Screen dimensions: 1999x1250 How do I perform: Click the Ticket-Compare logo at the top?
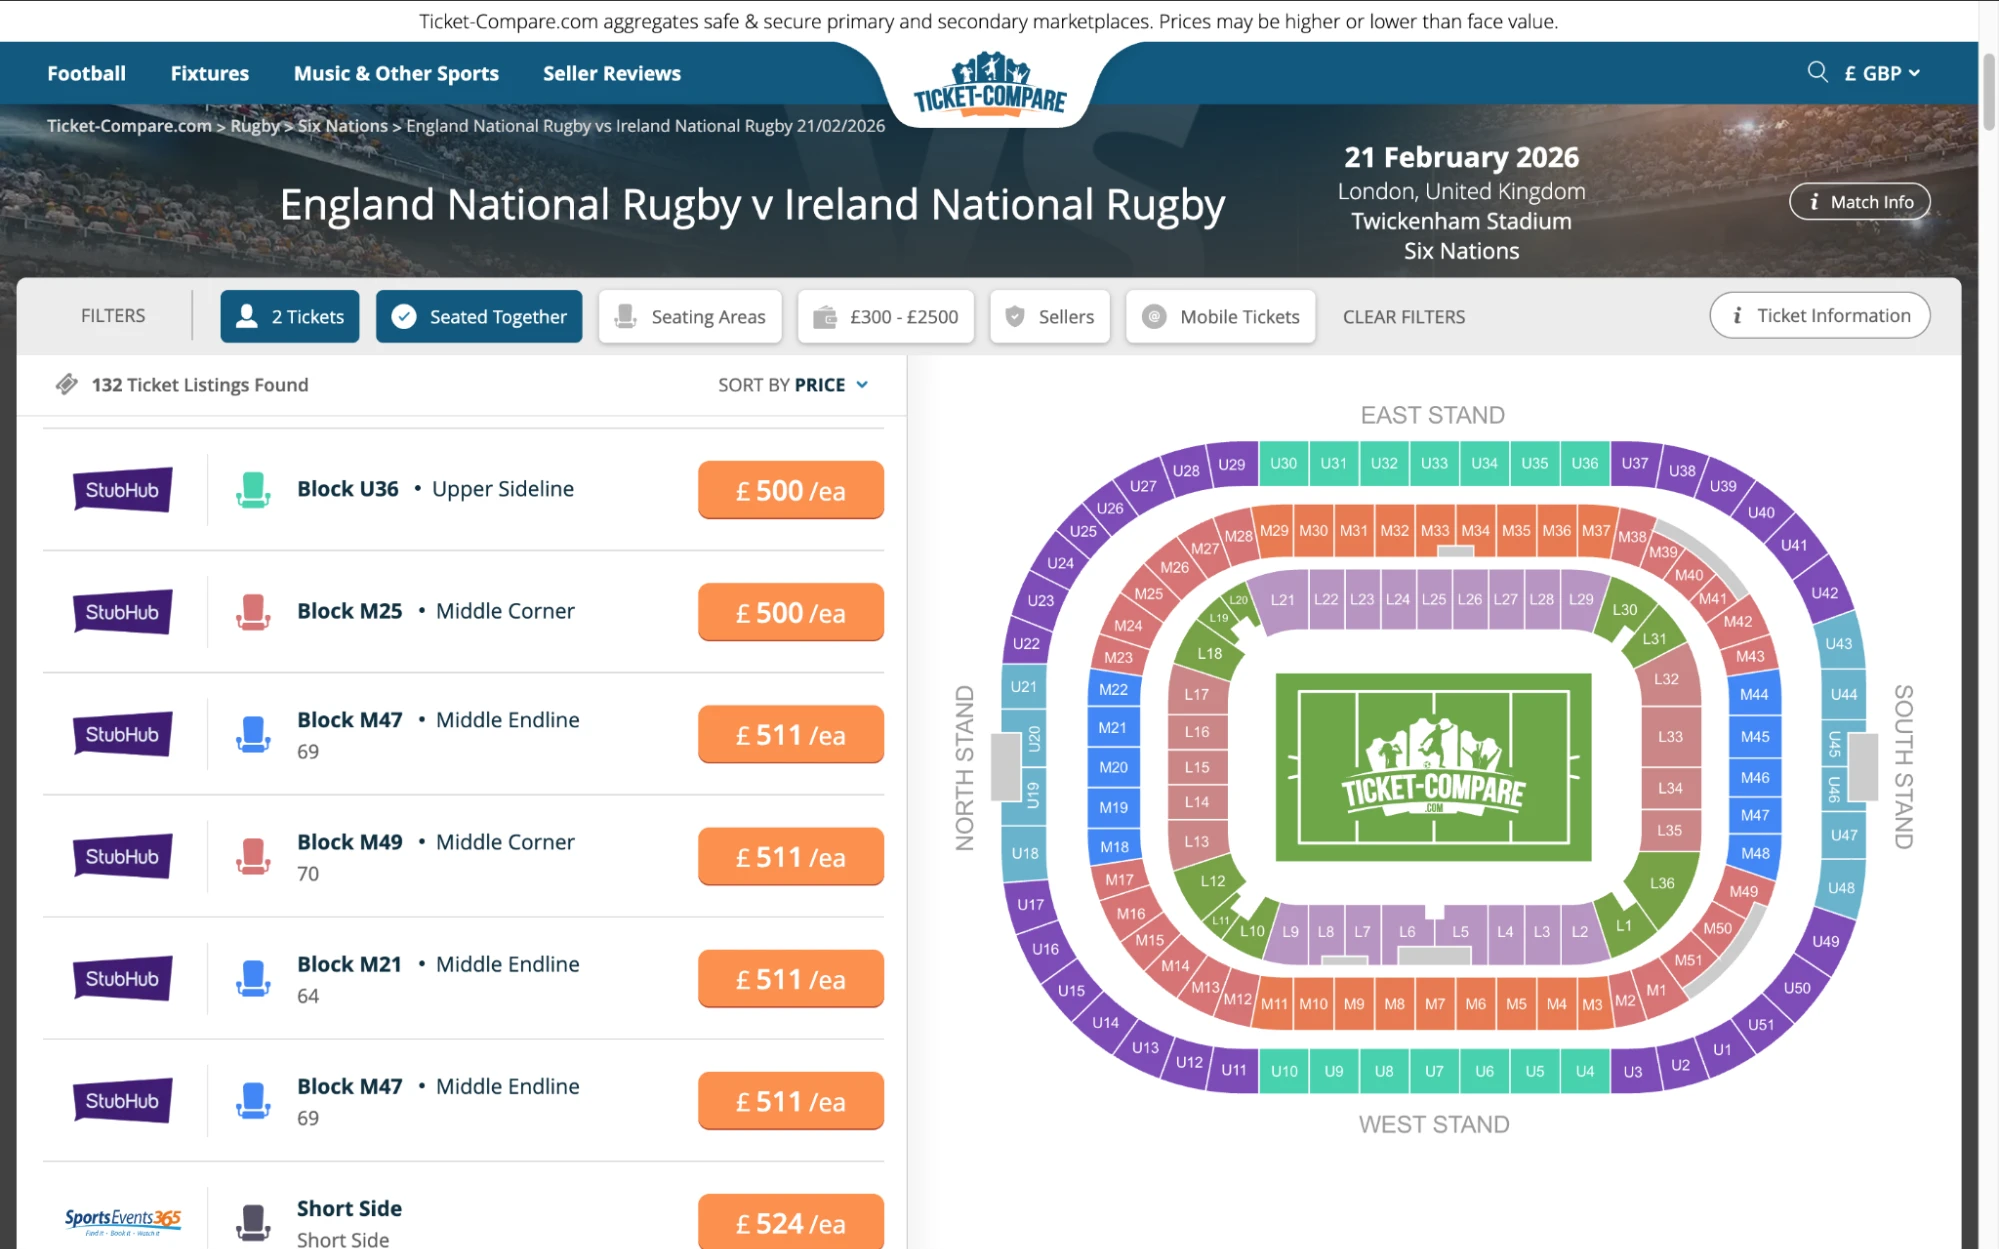point(989,90)
